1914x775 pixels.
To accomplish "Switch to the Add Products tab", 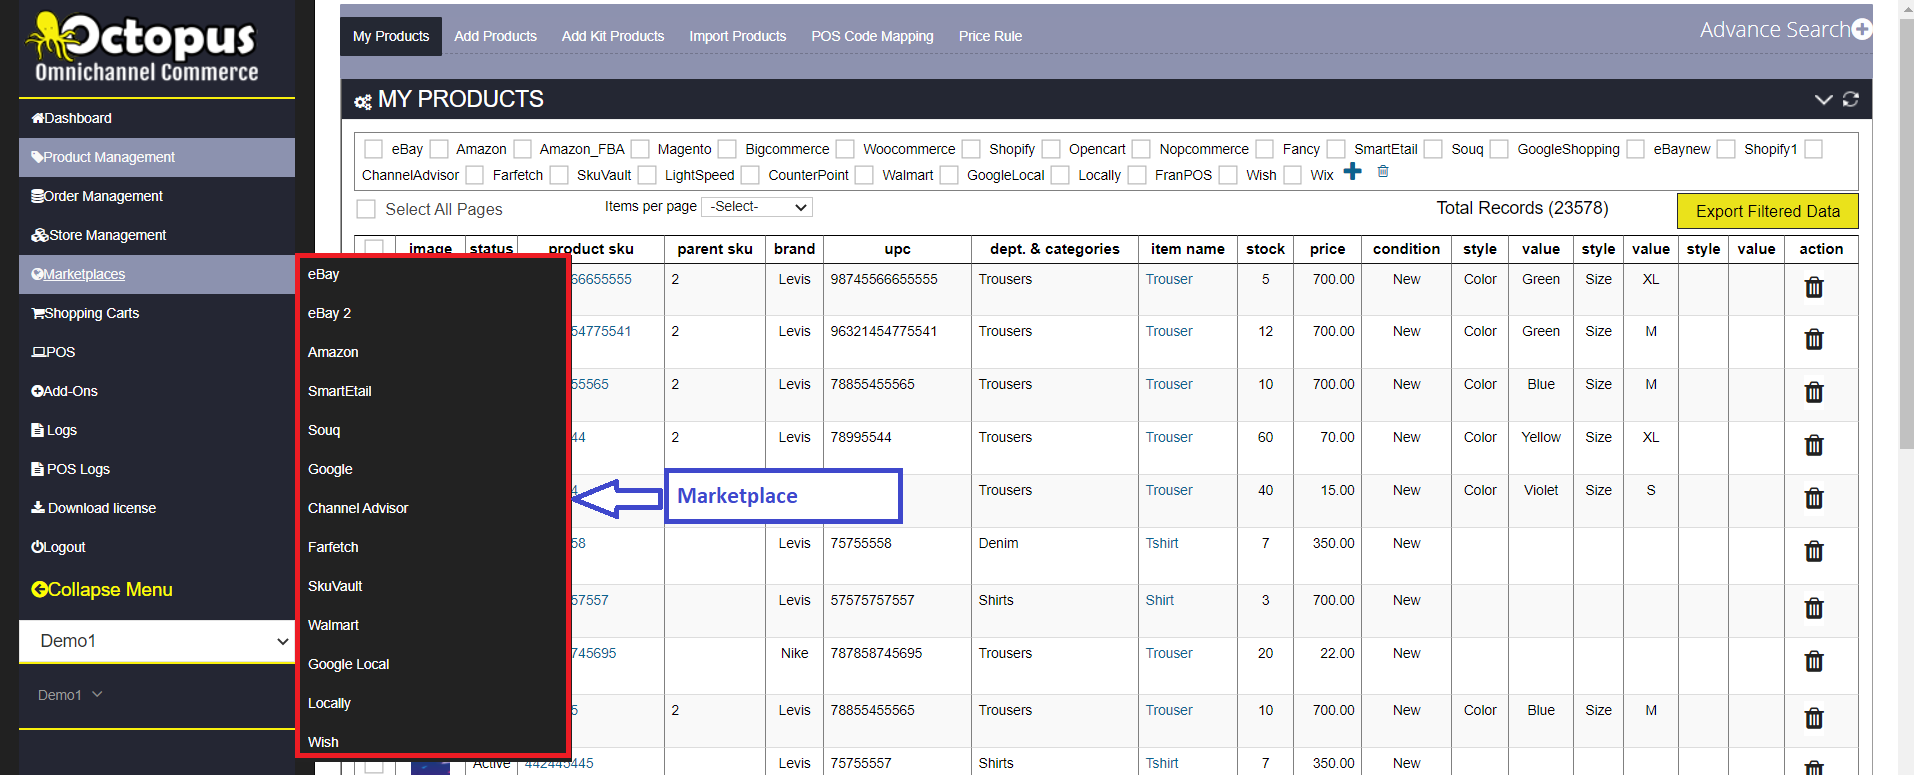I will coord(495,36).
